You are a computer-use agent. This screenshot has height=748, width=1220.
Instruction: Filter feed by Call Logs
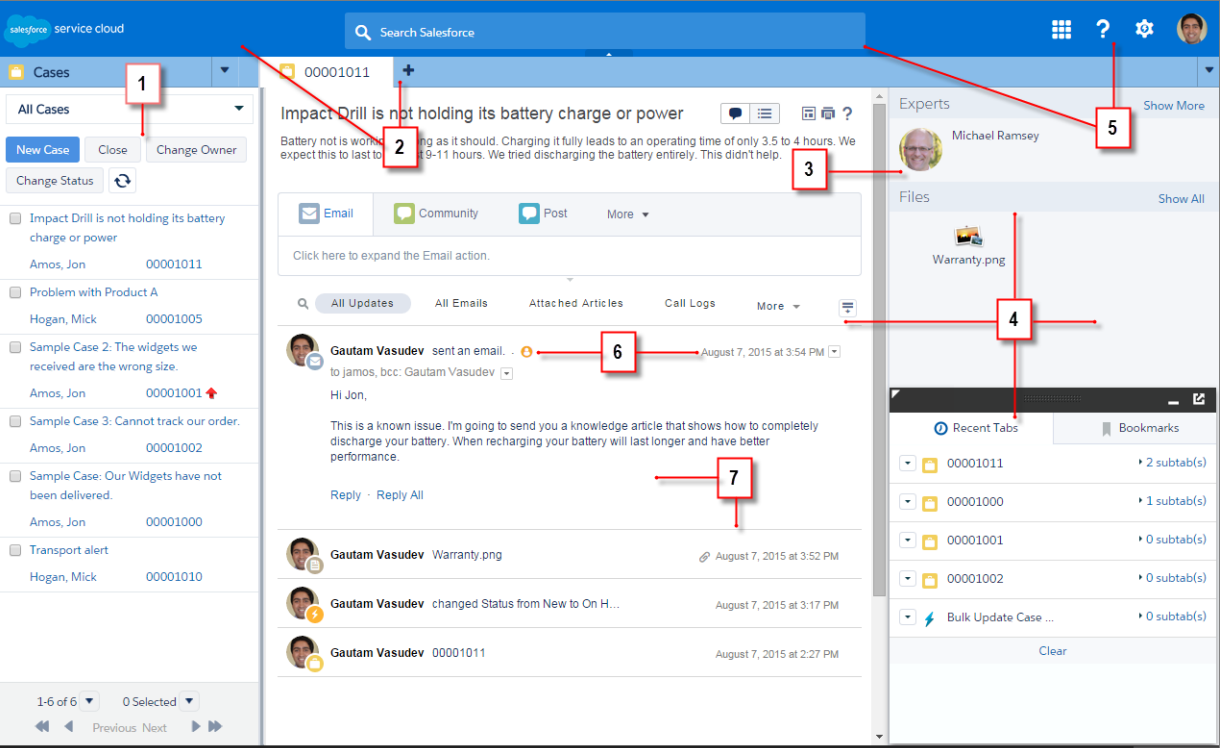coord(690,303)
